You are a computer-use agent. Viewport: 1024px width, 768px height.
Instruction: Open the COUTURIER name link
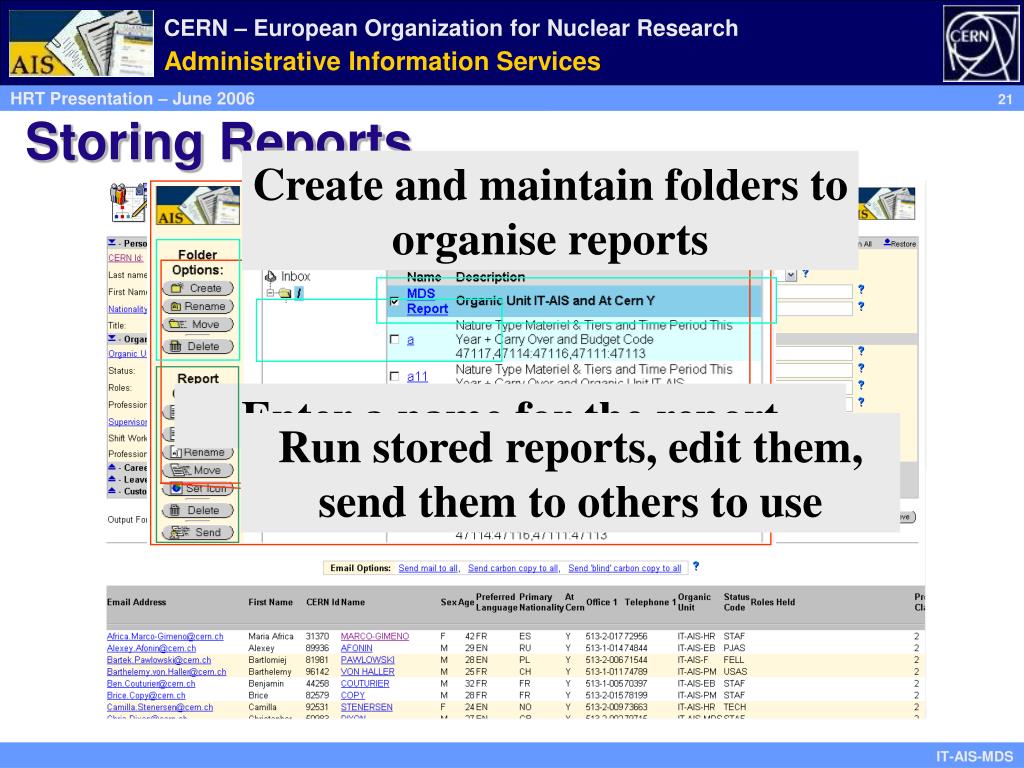pyautogui.click(x=364, y=683)
